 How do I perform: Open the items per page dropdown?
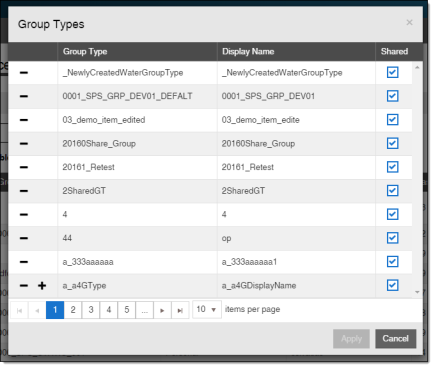pyautogui.click(x=207, y=310)
